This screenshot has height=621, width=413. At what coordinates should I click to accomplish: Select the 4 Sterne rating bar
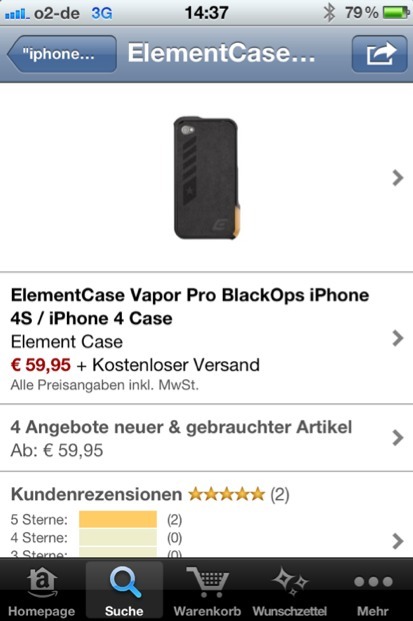[x=118, y=538]
